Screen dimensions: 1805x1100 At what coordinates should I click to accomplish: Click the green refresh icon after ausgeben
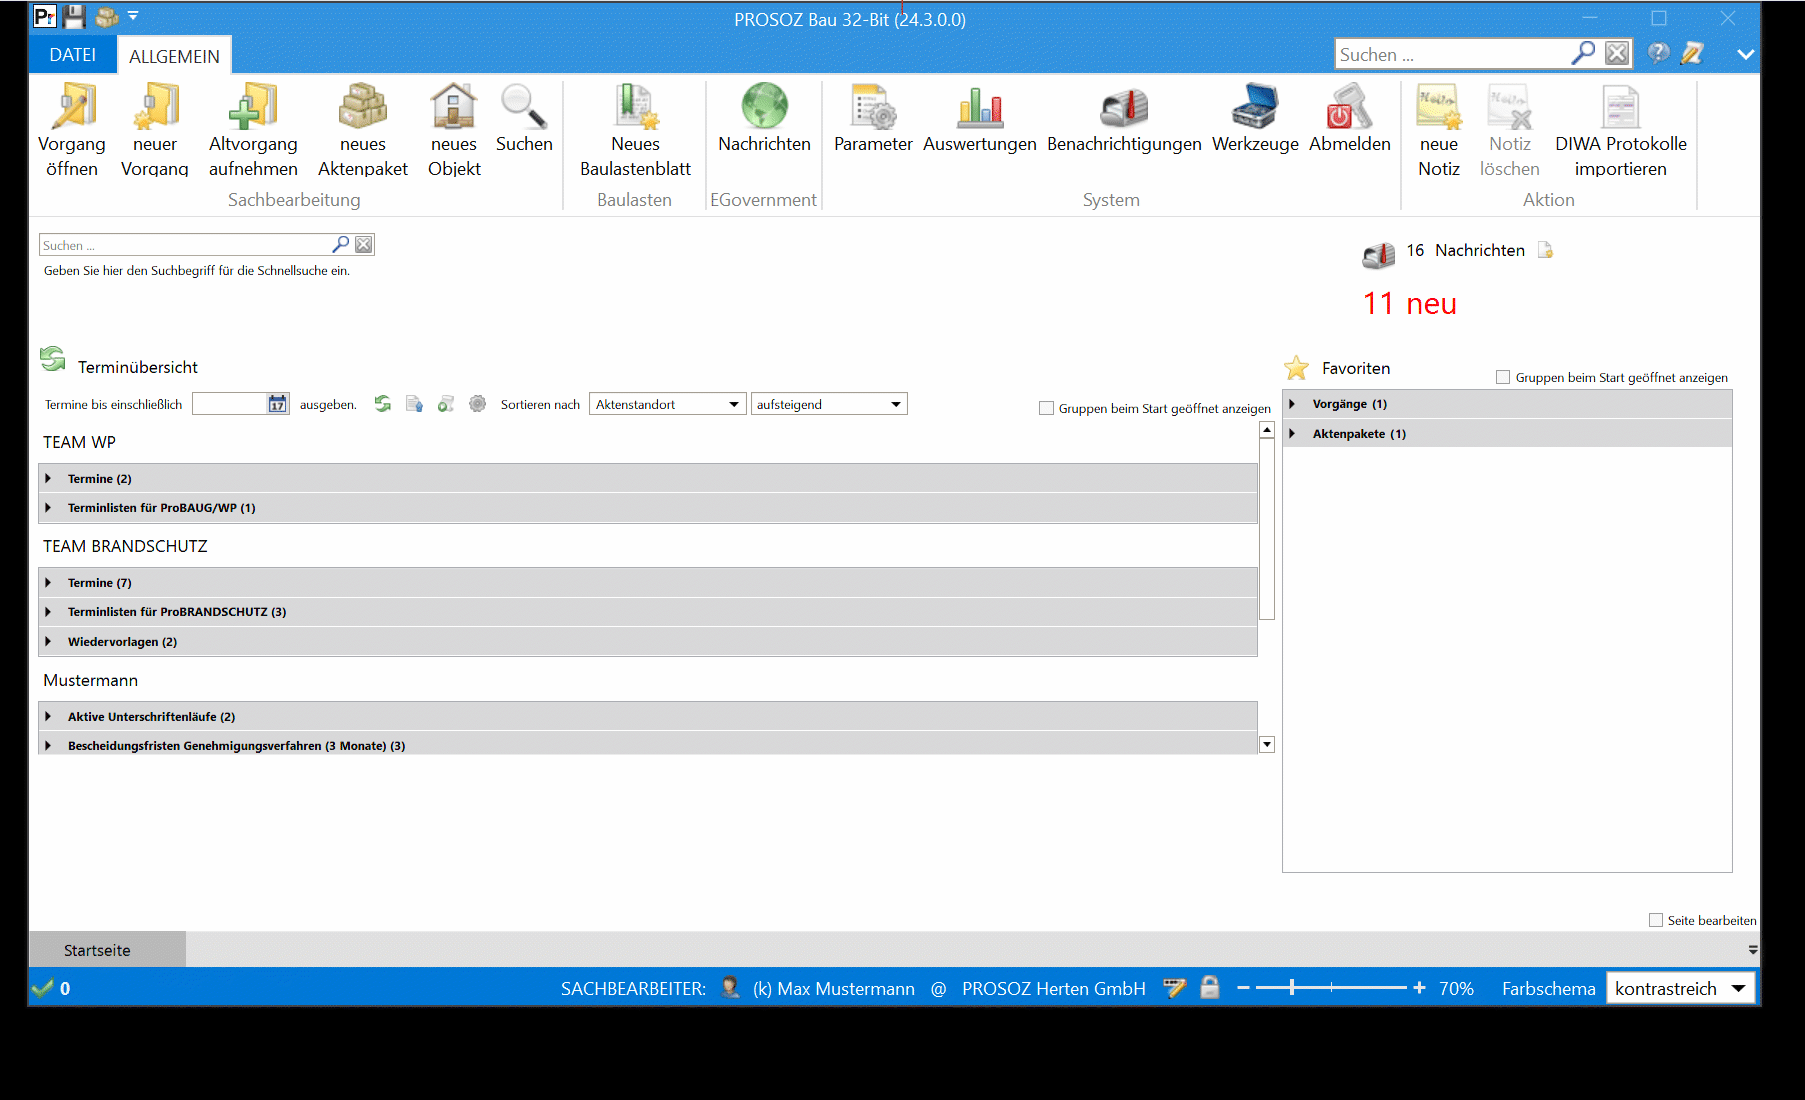(383, 404)
